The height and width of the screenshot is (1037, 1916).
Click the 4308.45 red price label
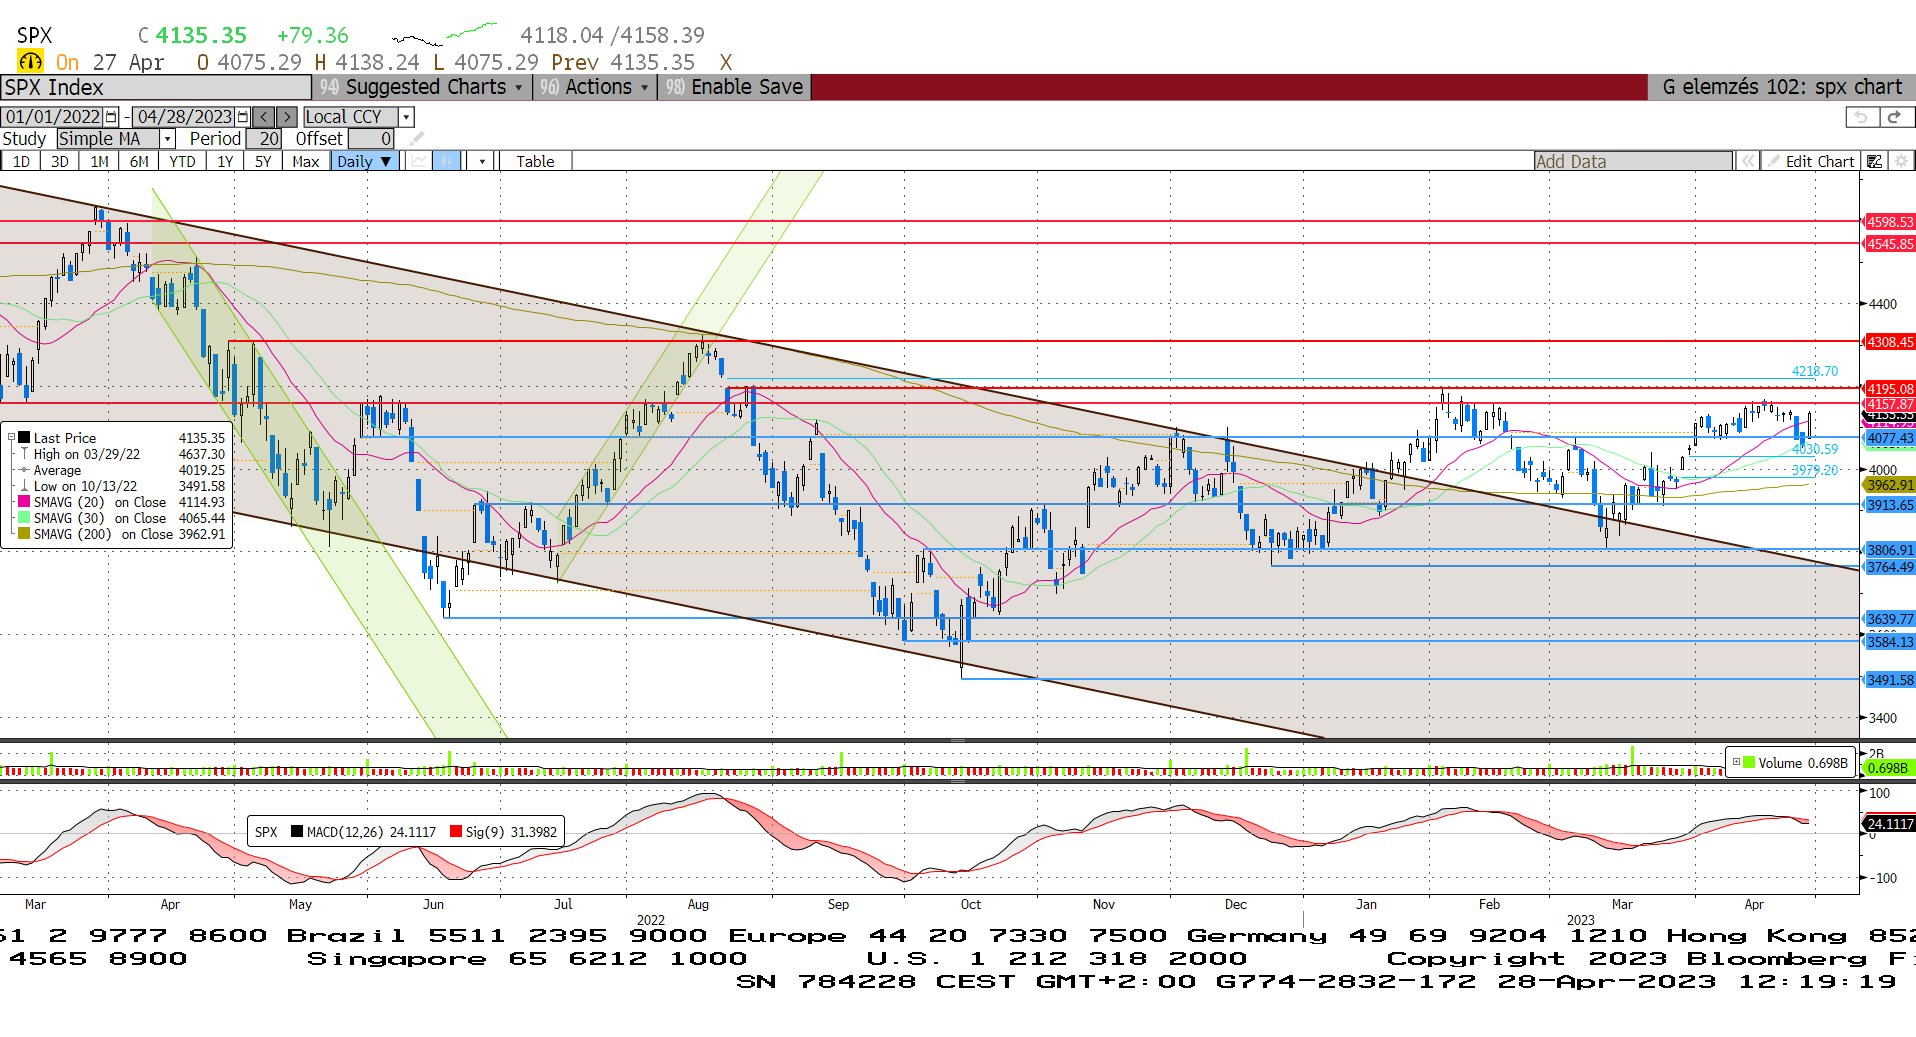[x=1890, y=342]
